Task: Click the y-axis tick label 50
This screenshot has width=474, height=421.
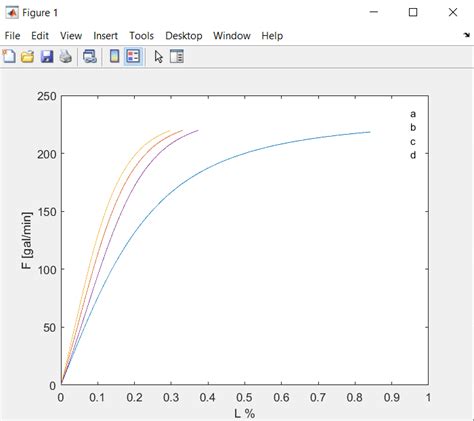Action: (50, 328)
